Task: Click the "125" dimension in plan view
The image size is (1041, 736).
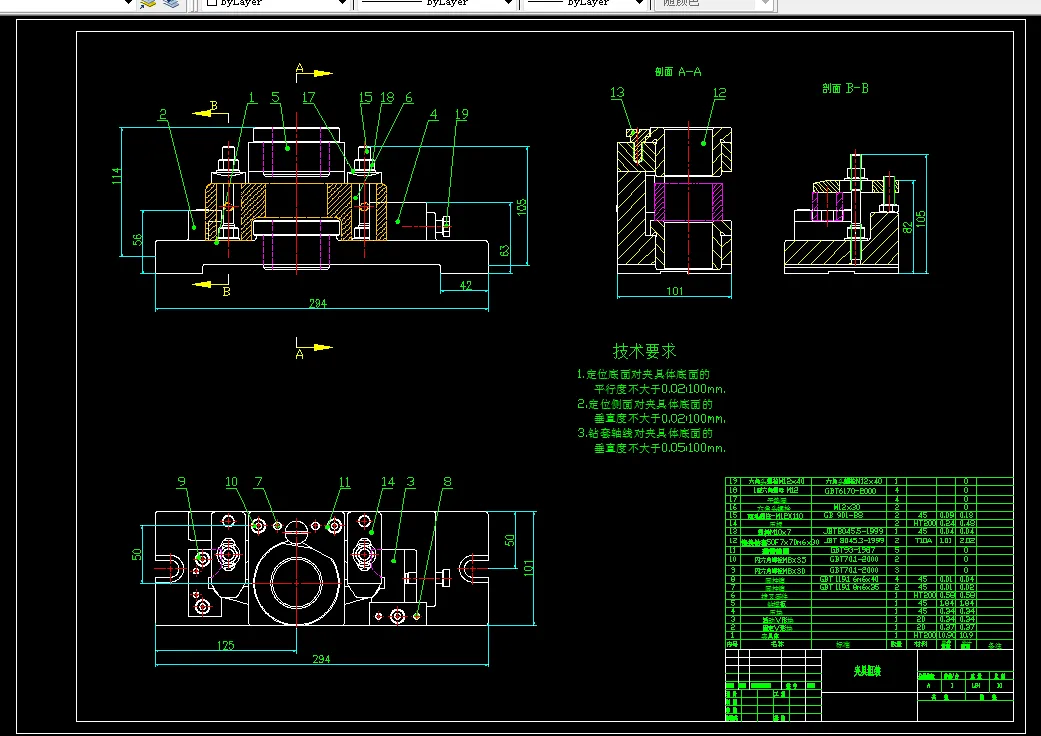Action: click(226, 645)
